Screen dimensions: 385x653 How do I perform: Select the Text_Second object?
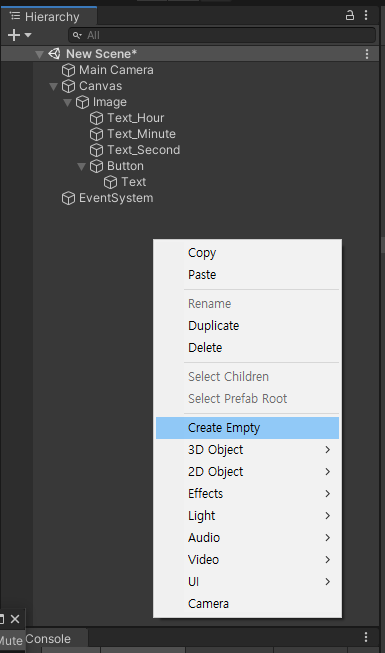pyautogui.click(x=144, y=150)
